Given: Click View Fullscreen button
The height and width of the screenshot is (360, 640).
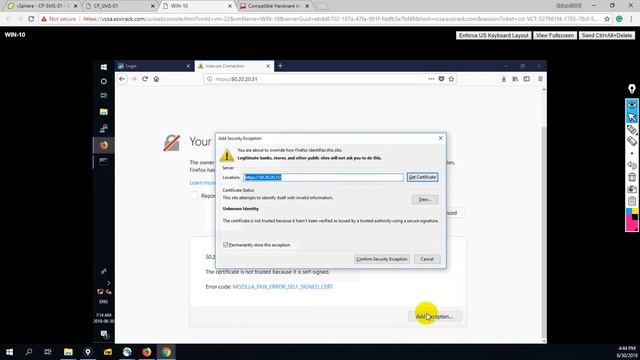Looking at the screenshot, I should [x=555, y=36].
